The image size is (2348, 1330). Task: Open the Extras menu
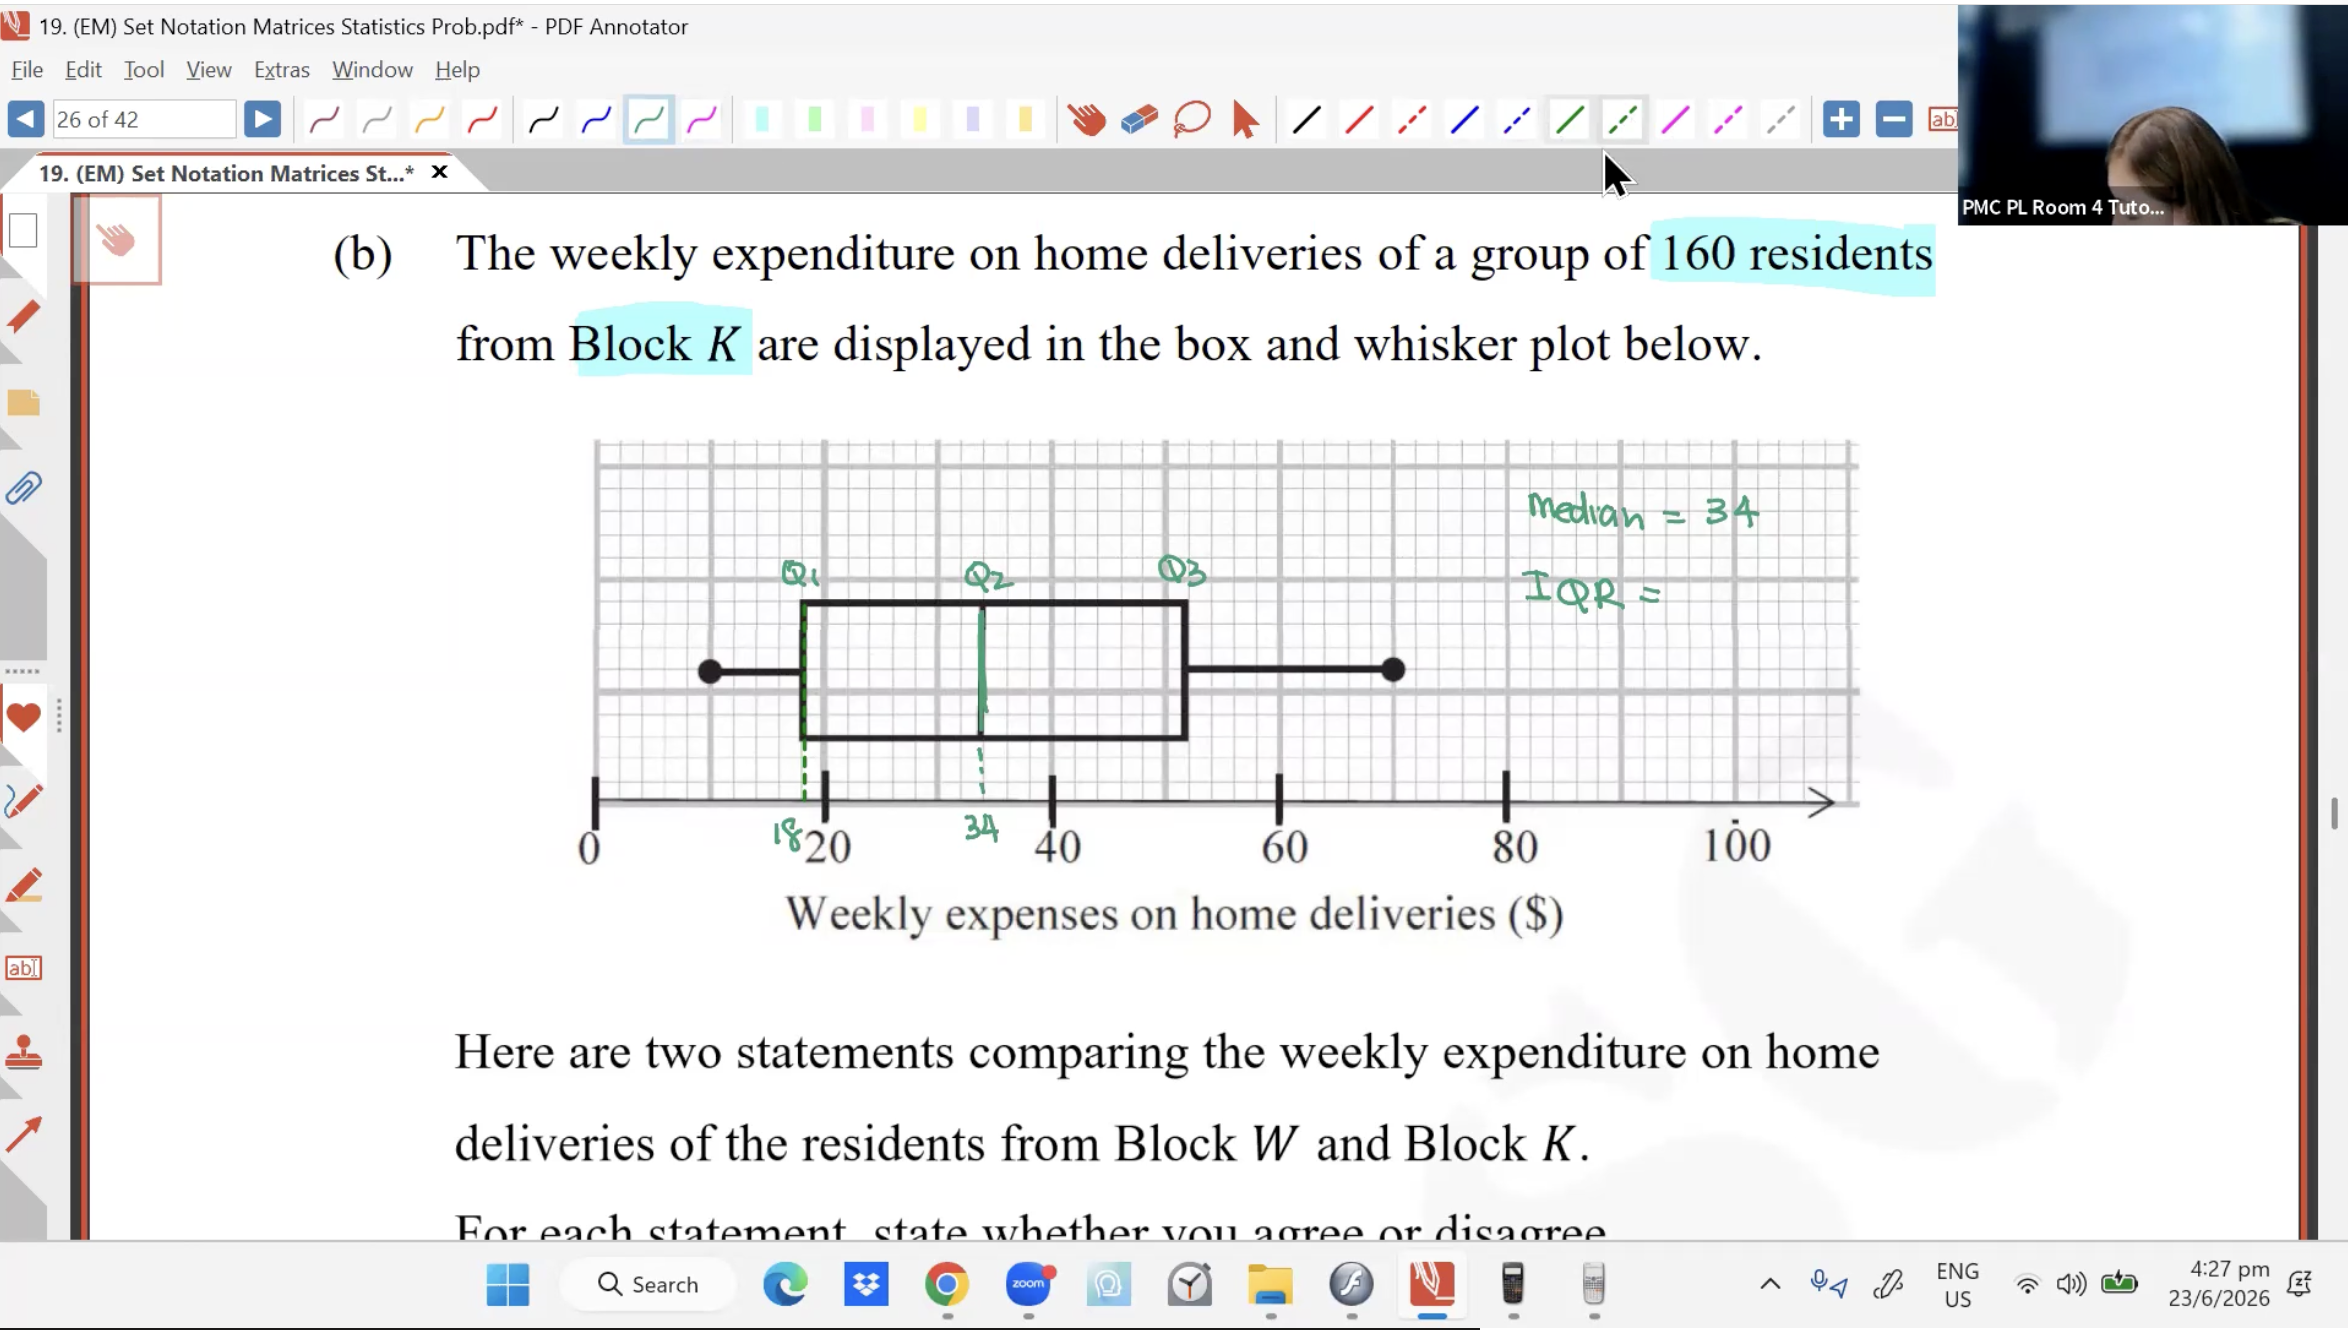pos(281,69)
